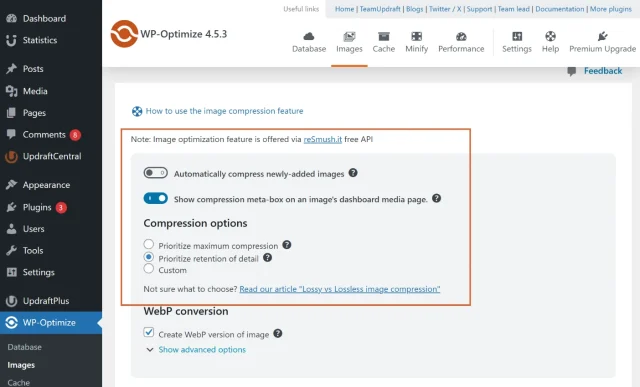The image size is (640, 387).
Task: Open the Comments bubble icon
Action: 11,134
